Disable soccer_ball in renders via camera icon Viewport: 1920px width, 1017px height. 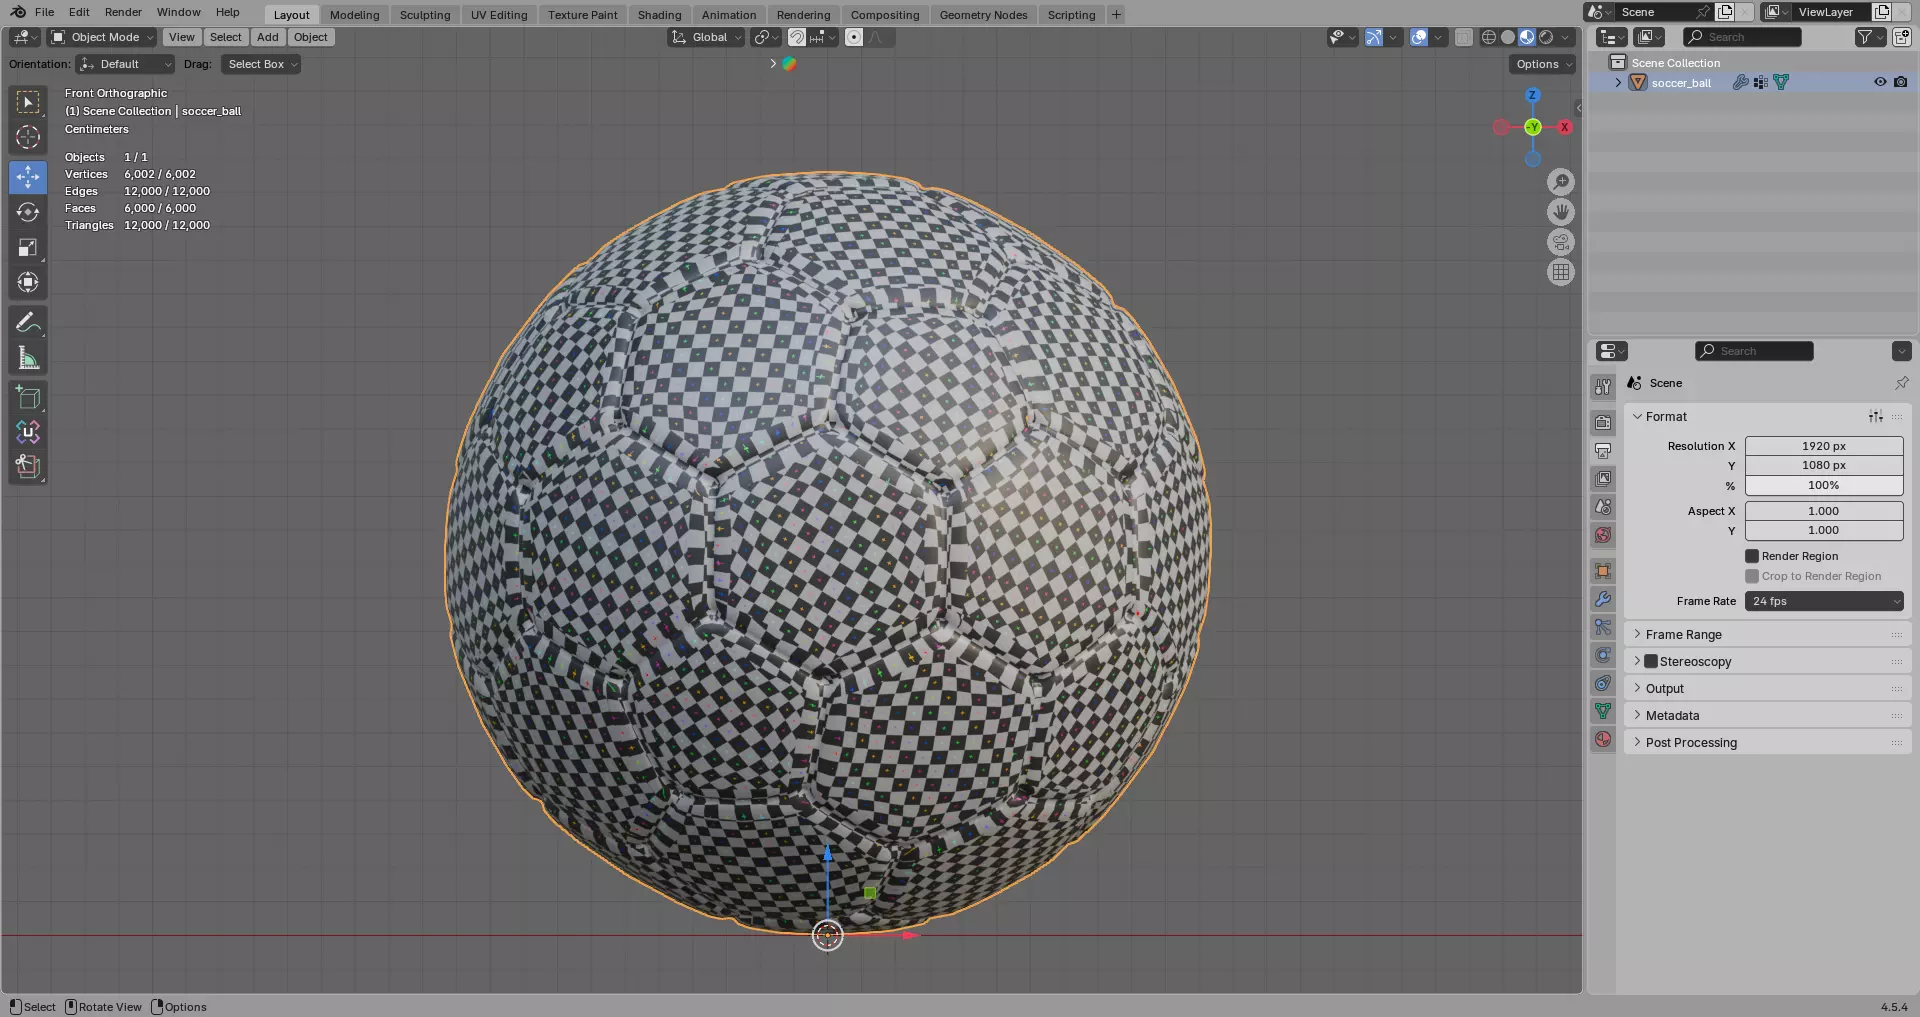(x=1901, y=82)
